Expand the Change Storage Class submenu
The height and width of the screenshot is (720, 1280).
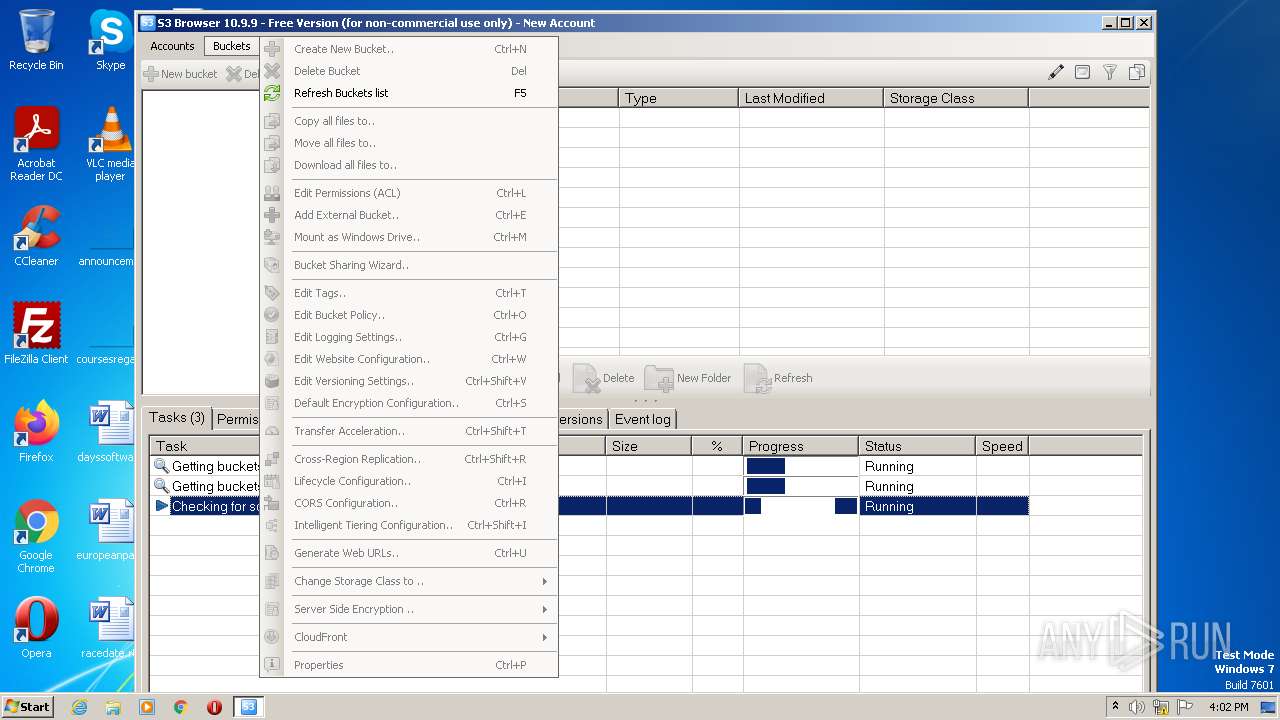pos(408,581)
